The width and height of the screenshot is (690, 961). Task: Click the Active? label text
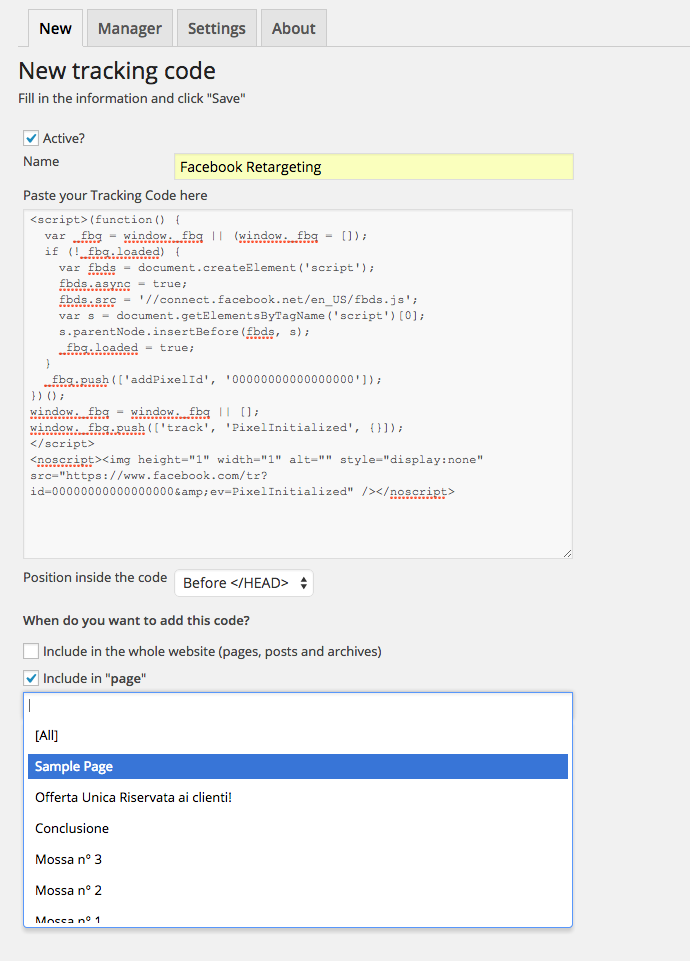tap(64, 139)
